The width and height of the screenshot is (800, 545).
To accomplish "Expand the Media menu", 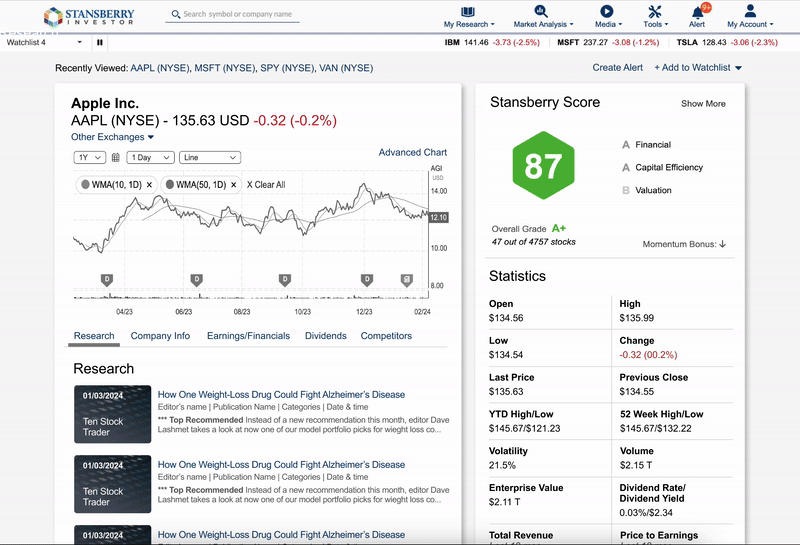I will [x=608, y=24].
